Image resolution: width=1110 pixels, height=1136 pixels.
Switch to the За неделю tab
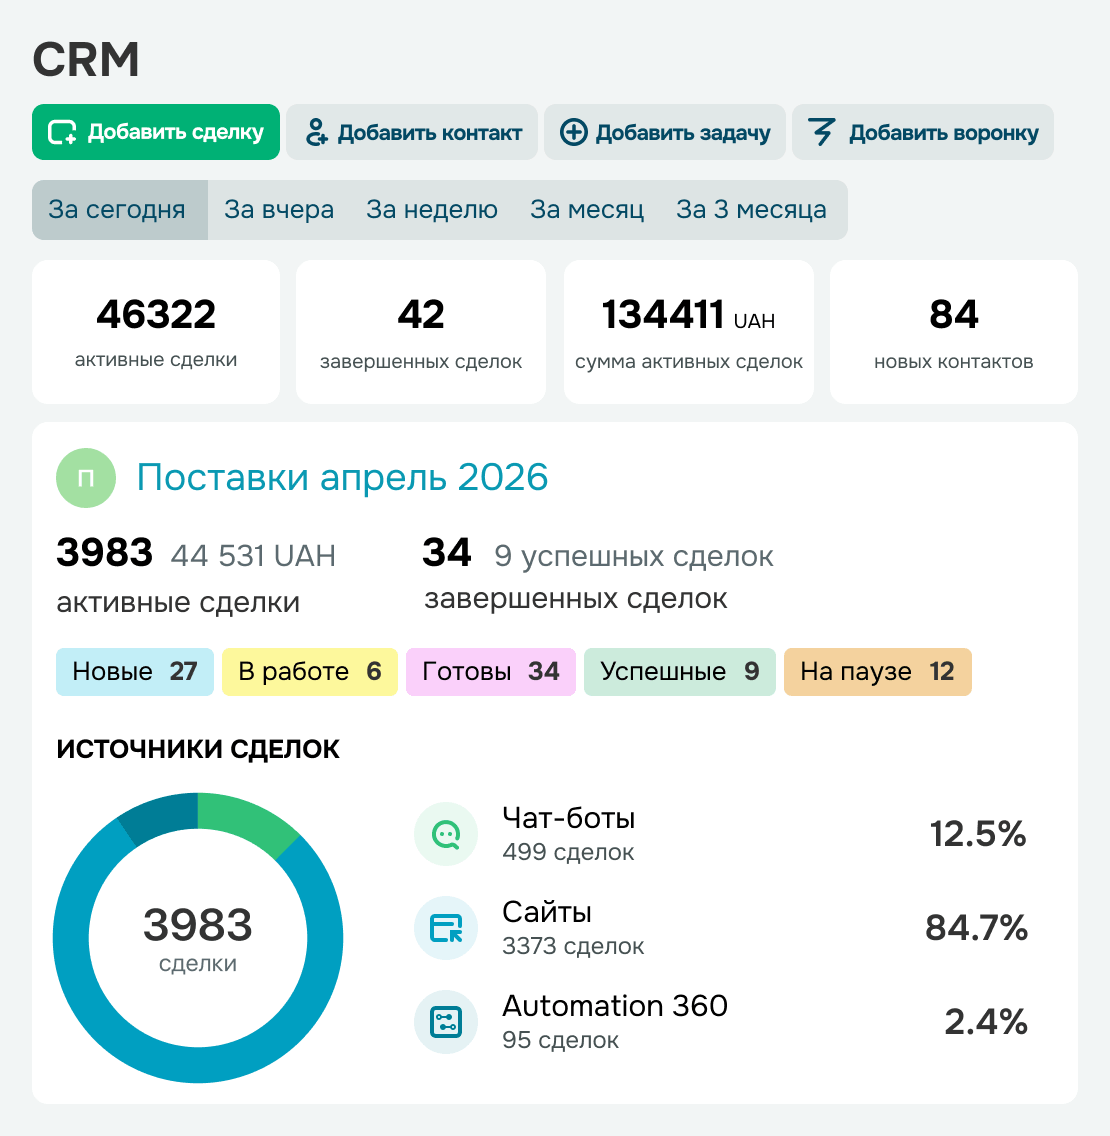click(432, 209)
